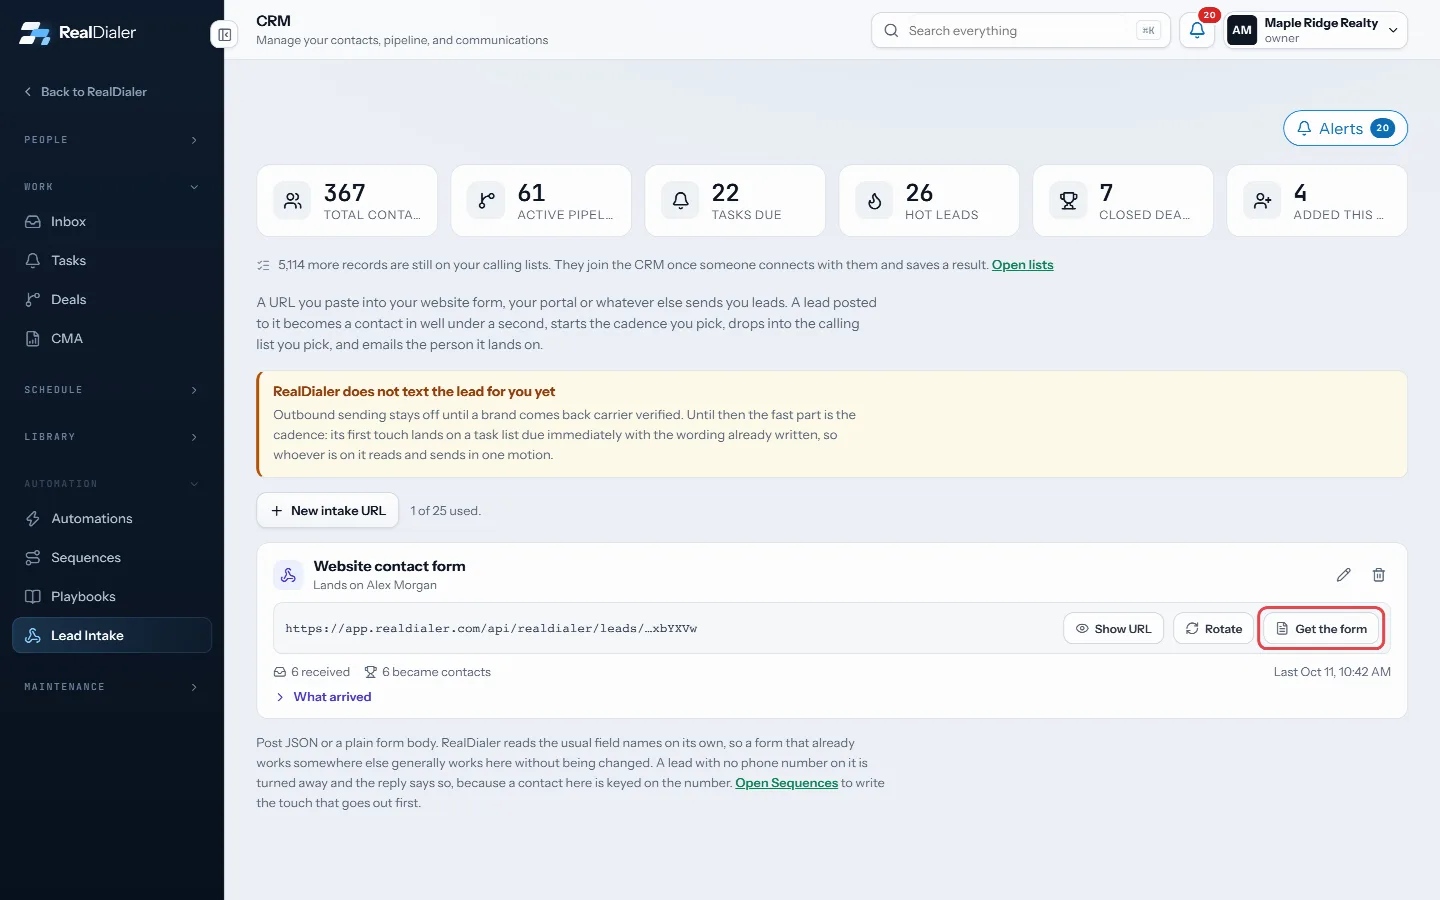Focus the Search everything field

tap(1020, 31)
